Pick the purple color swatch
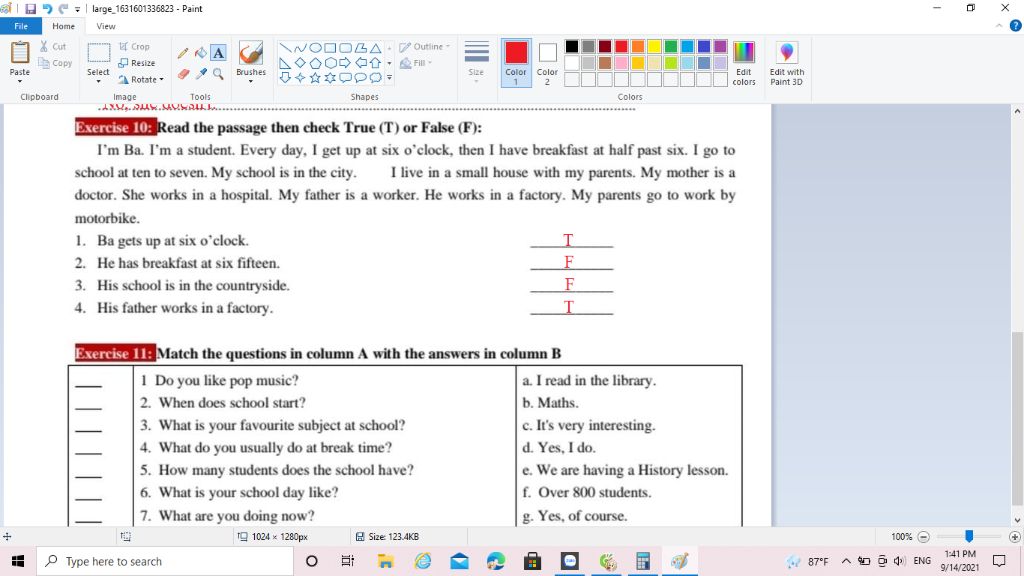The image size is (1024, 576). point(720,46)
